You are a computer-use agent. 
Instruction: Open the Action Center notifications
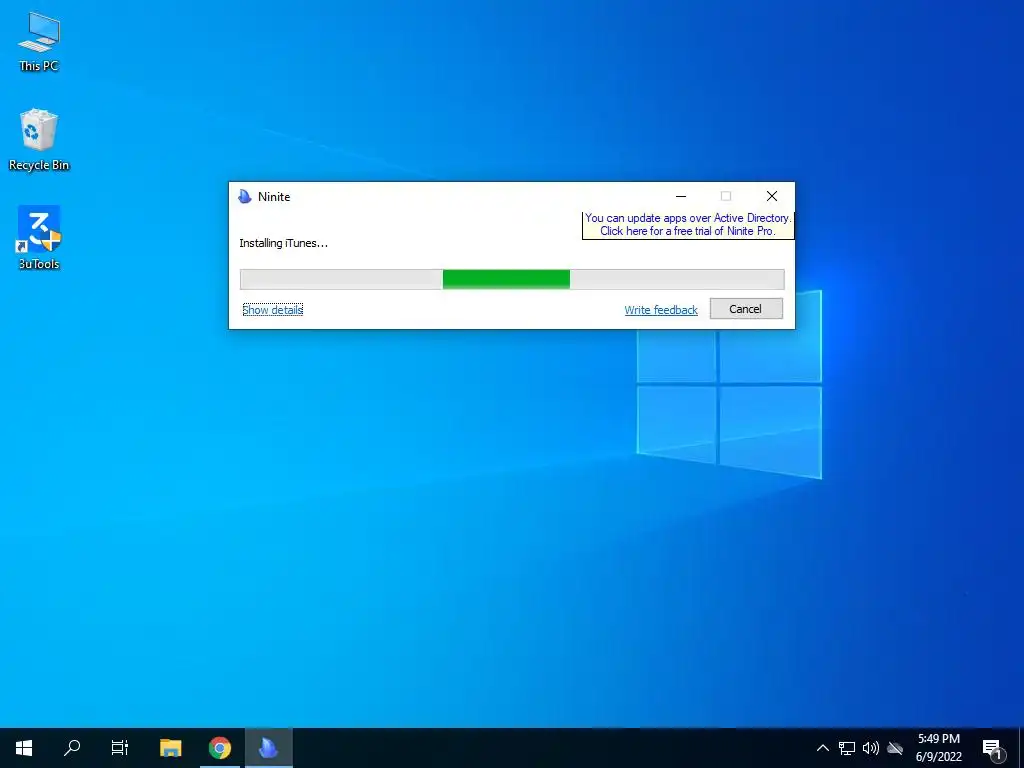point(993,748)
